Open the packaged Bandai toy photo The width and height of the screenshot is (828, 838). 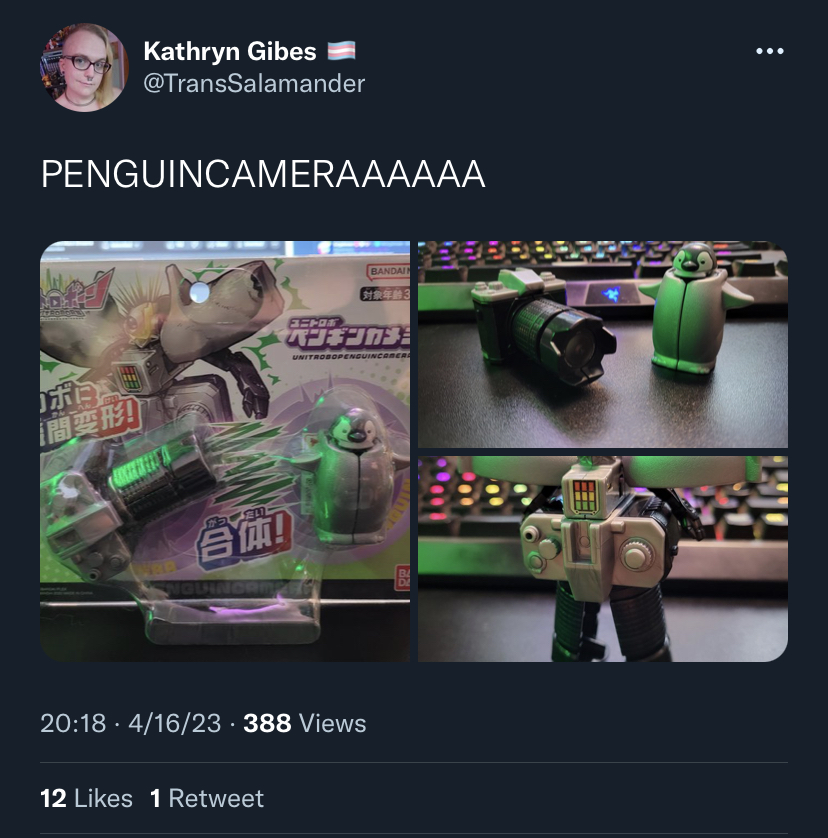[x=225, y=451]
